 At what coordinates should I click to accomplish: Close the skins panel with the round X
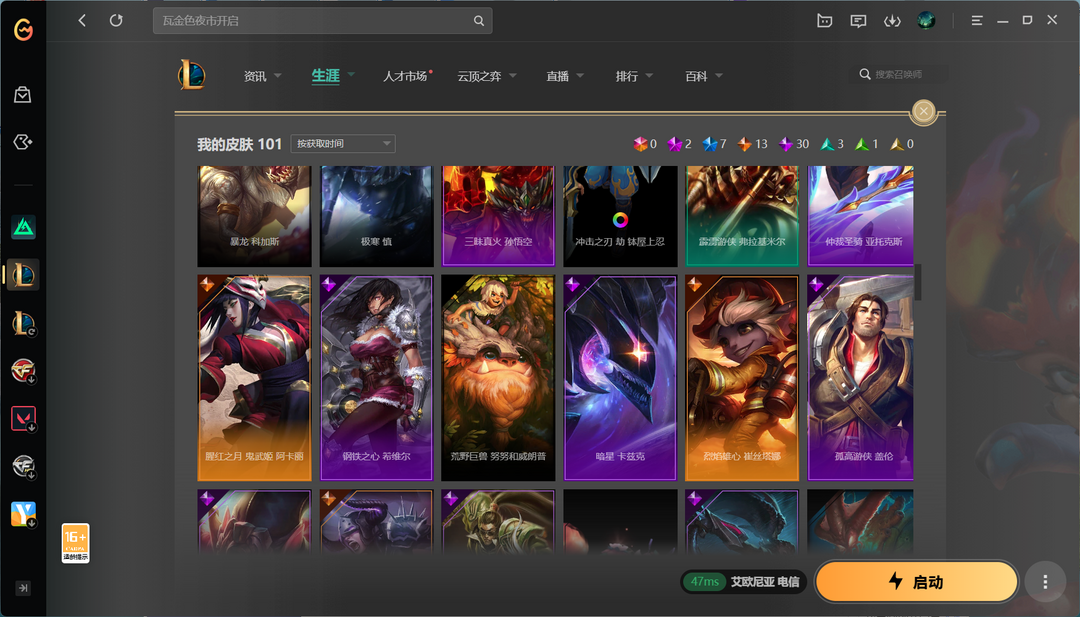pos(924,111)
